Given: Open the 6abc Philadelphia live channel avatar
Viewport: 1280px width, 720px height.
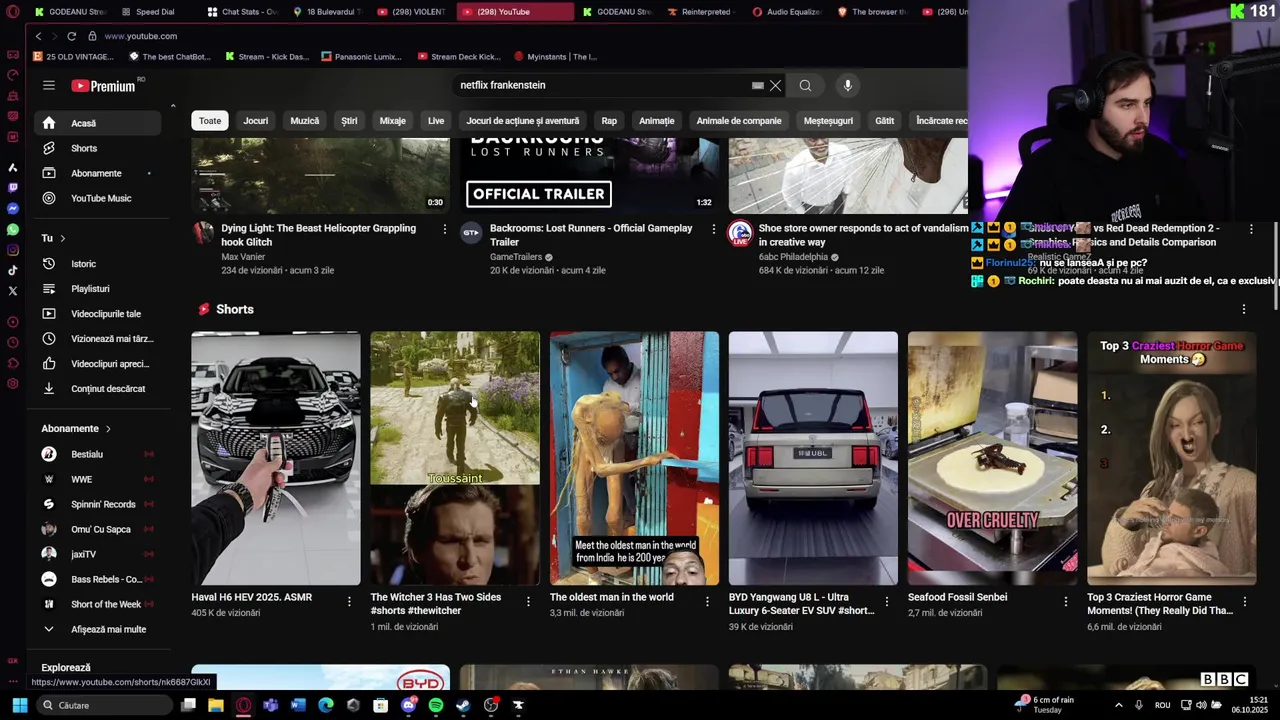Looking at the screenshot, I should [x=740, y=233].
